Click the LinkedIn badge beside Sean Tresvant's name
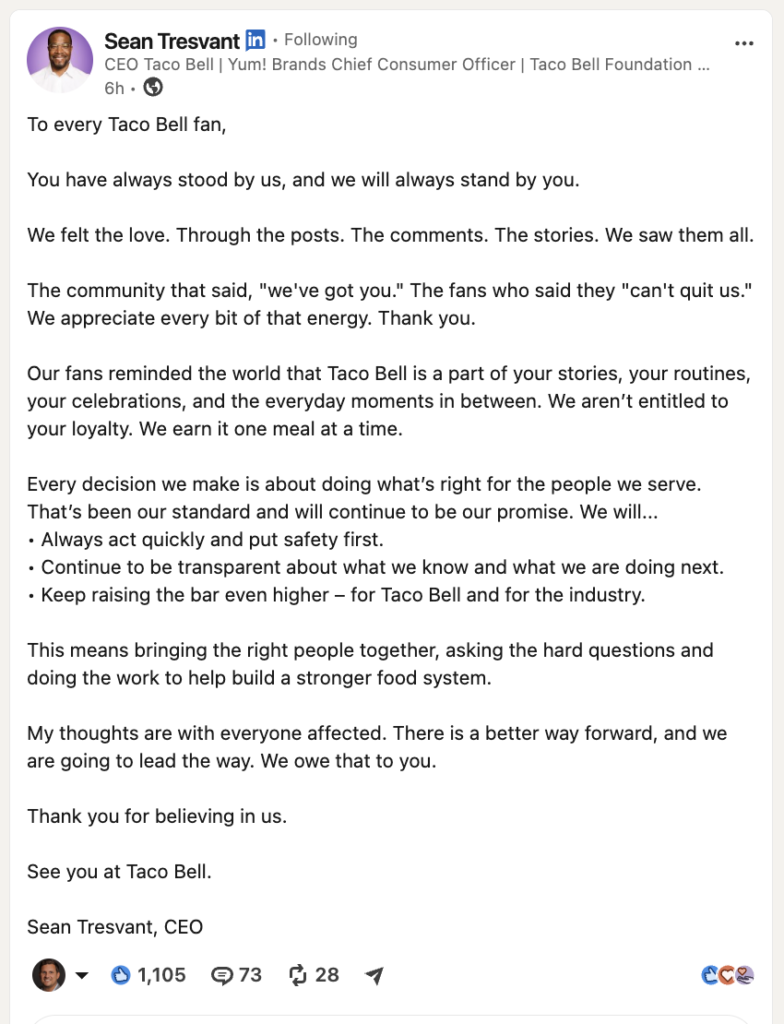784x1024 pixels. pos(255,40)
